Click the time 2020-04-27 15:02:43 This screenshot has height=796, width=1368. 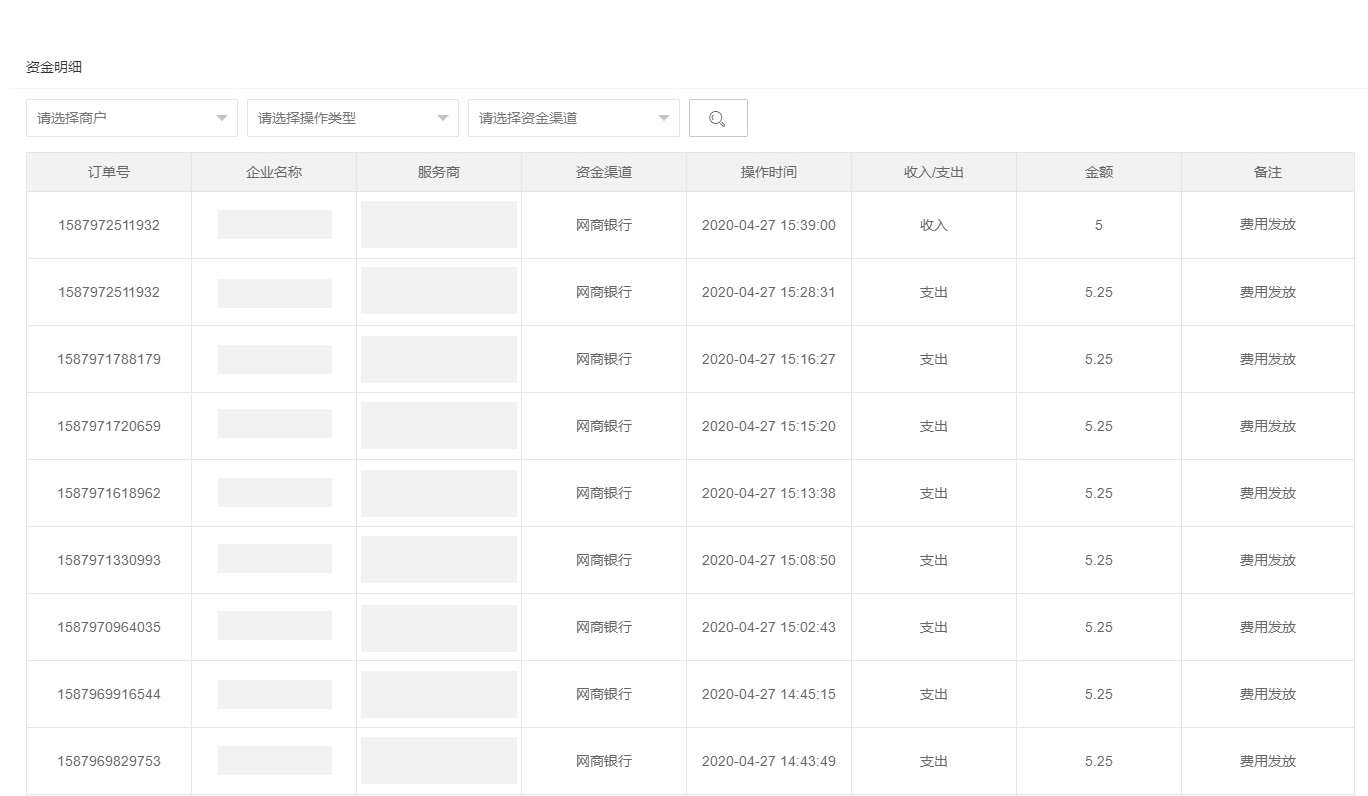[x=769, y=627]
